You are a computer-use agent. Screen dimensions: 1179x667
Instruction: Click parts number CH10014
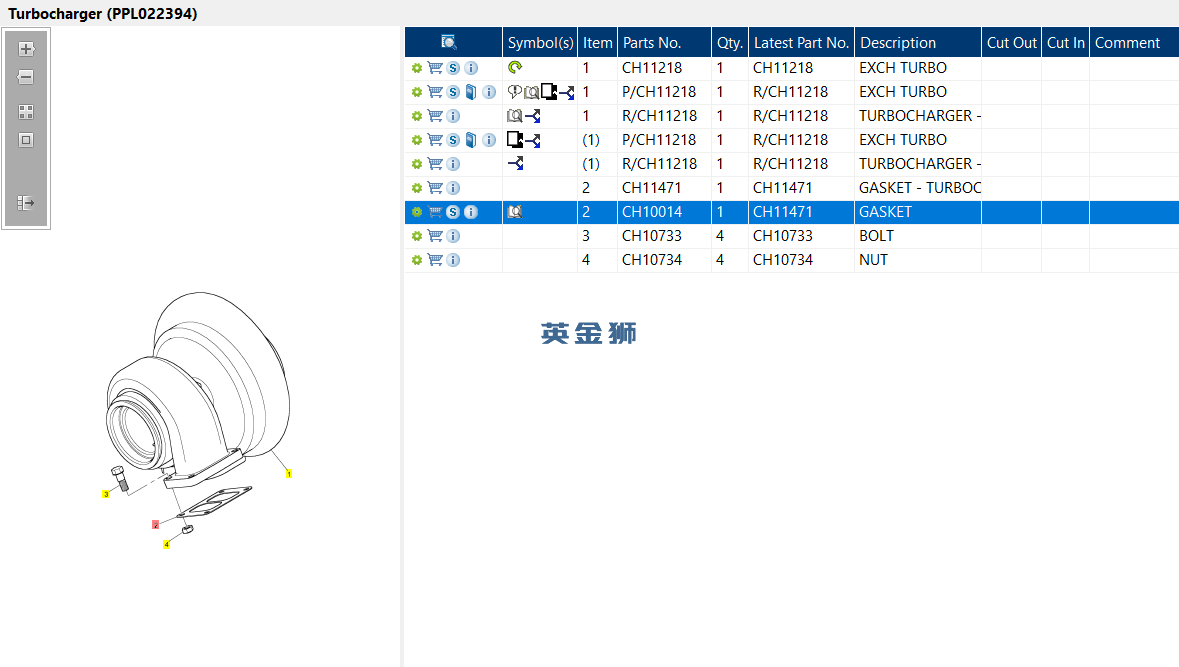[652, 212]
